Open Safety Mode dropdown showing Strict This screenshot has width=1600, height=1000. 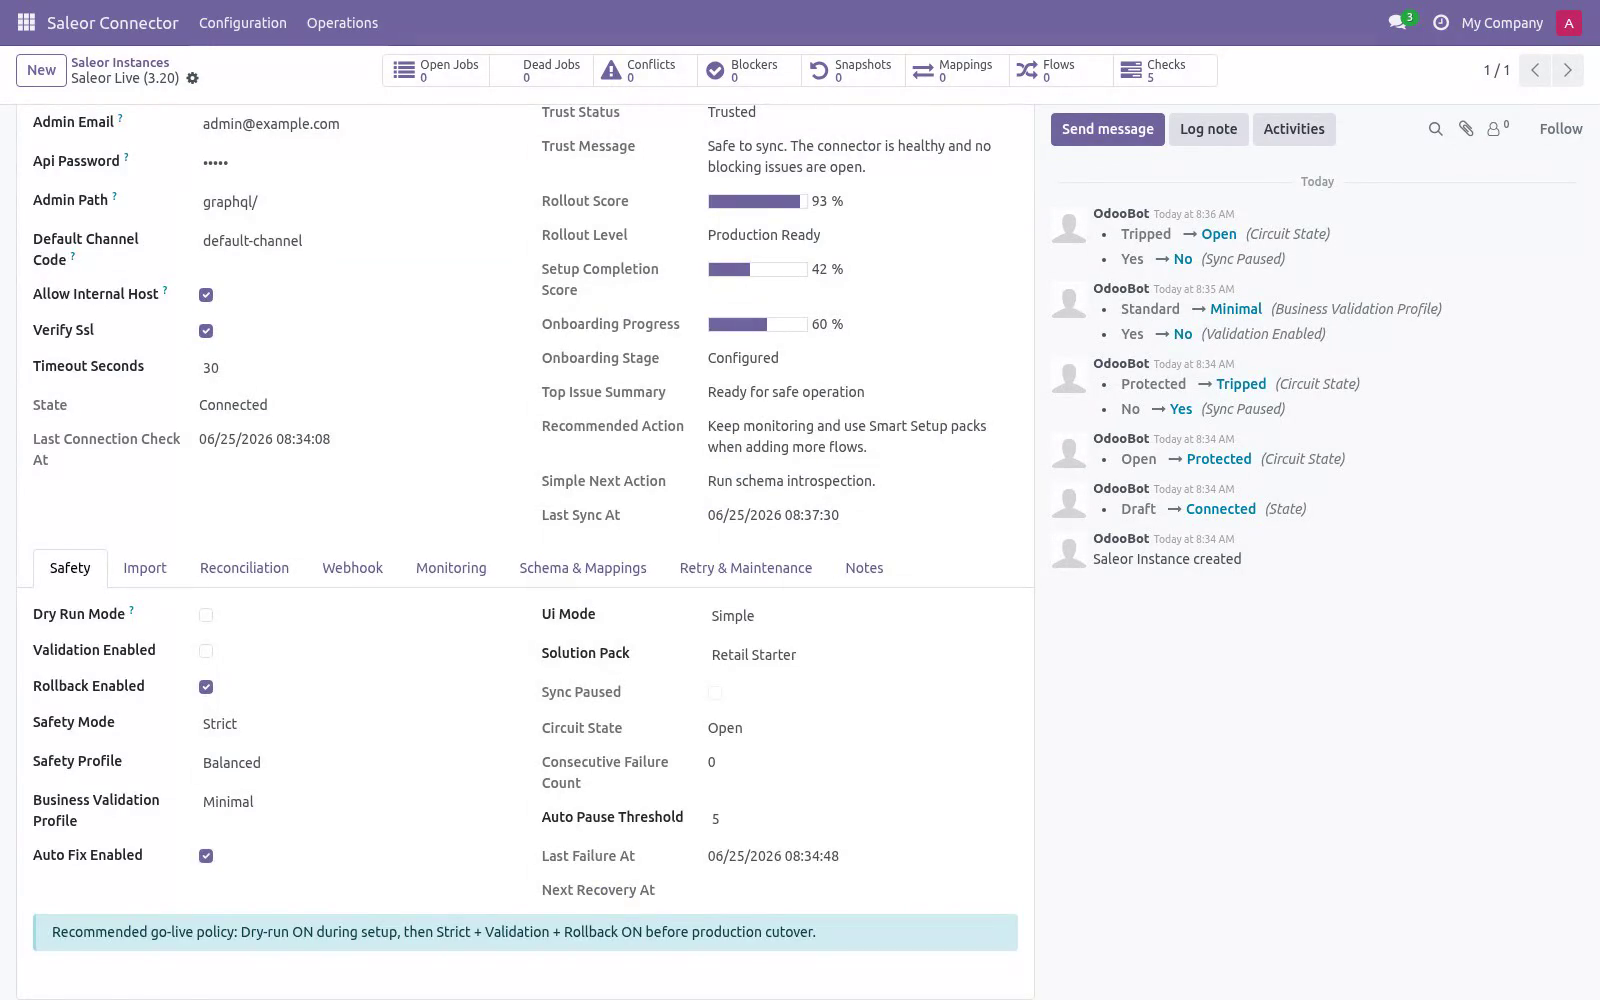tap(355, 724)
